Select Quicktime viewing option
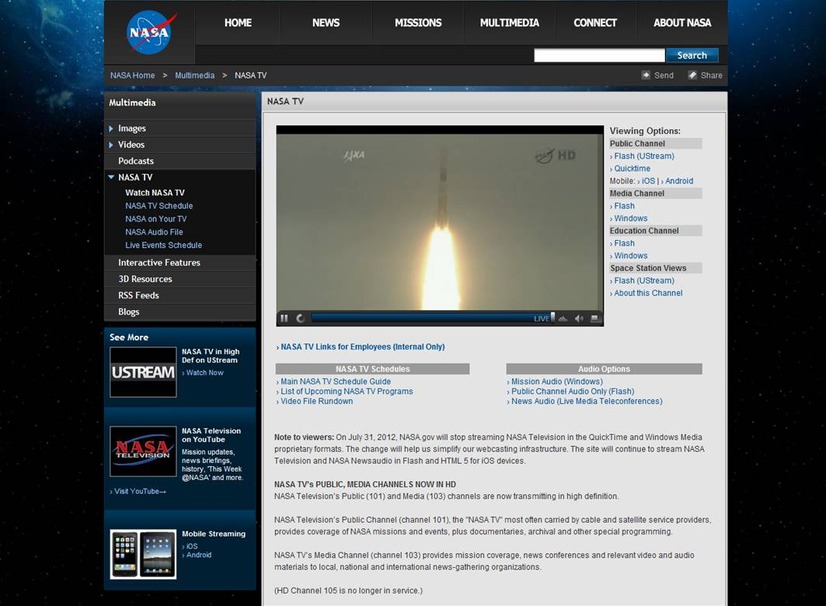Viewport: 826px width, 606px height. (x=632, y=169)
